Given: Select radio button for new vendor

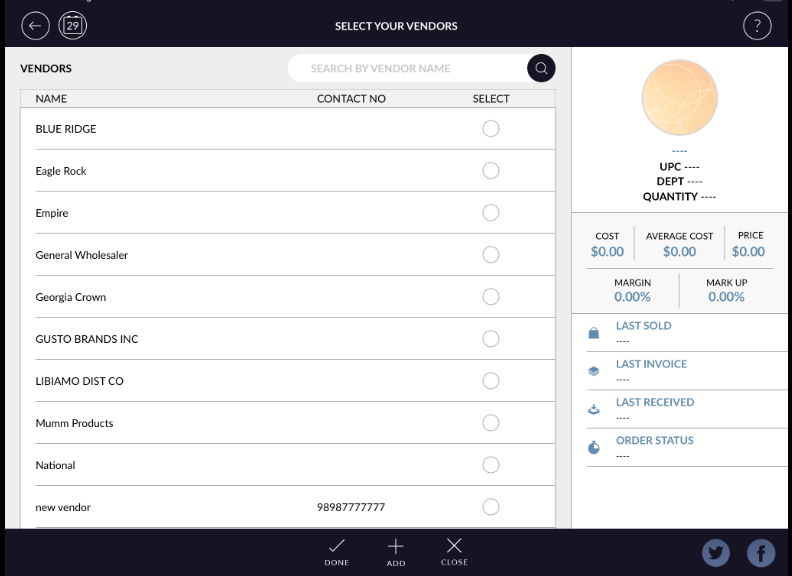Looking at the screenshot, I should (490, 507).
